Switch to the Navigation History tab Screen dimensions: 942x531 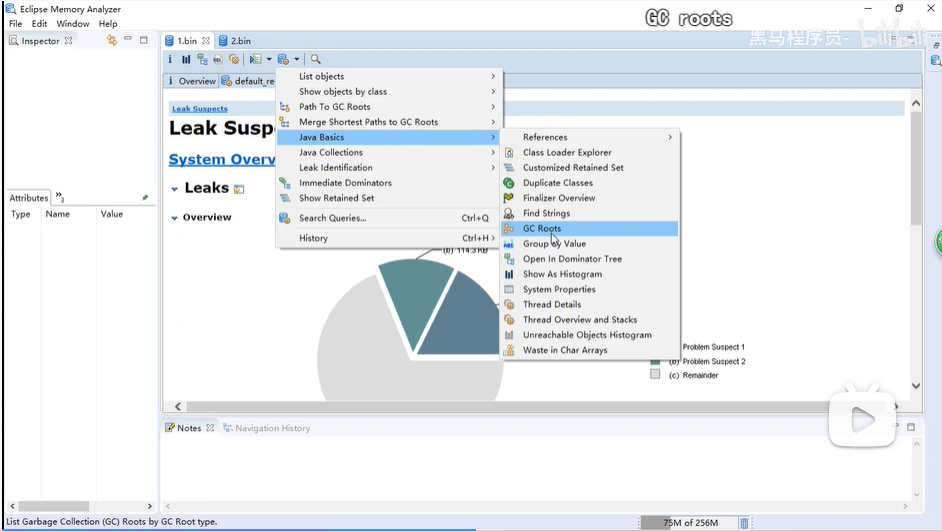click(x=267, y=428)
